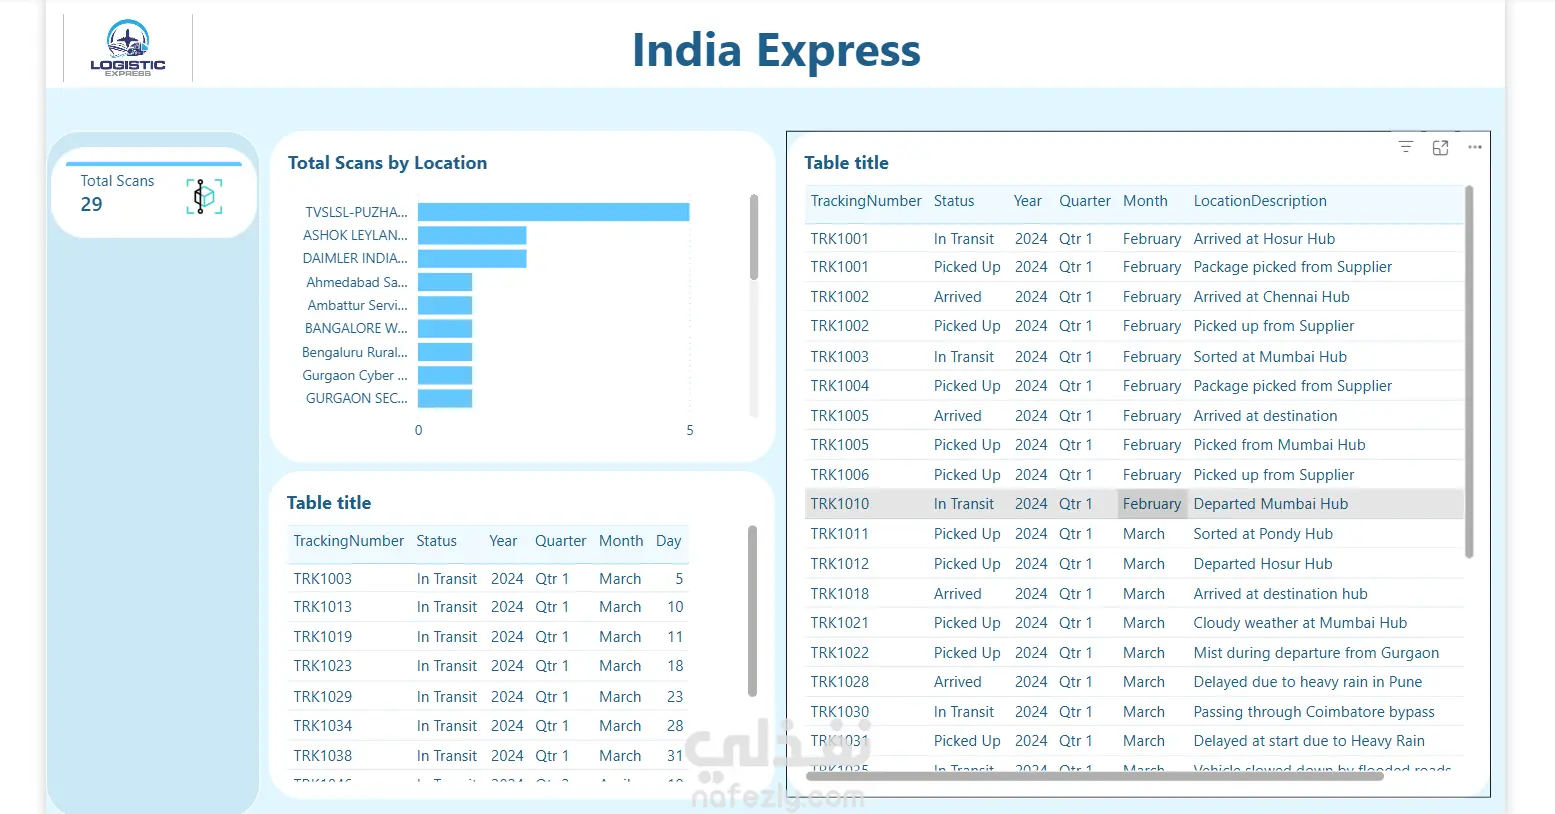Select the TVSLSL-PUZHA bar in the chart

click(x=553, y=212)
